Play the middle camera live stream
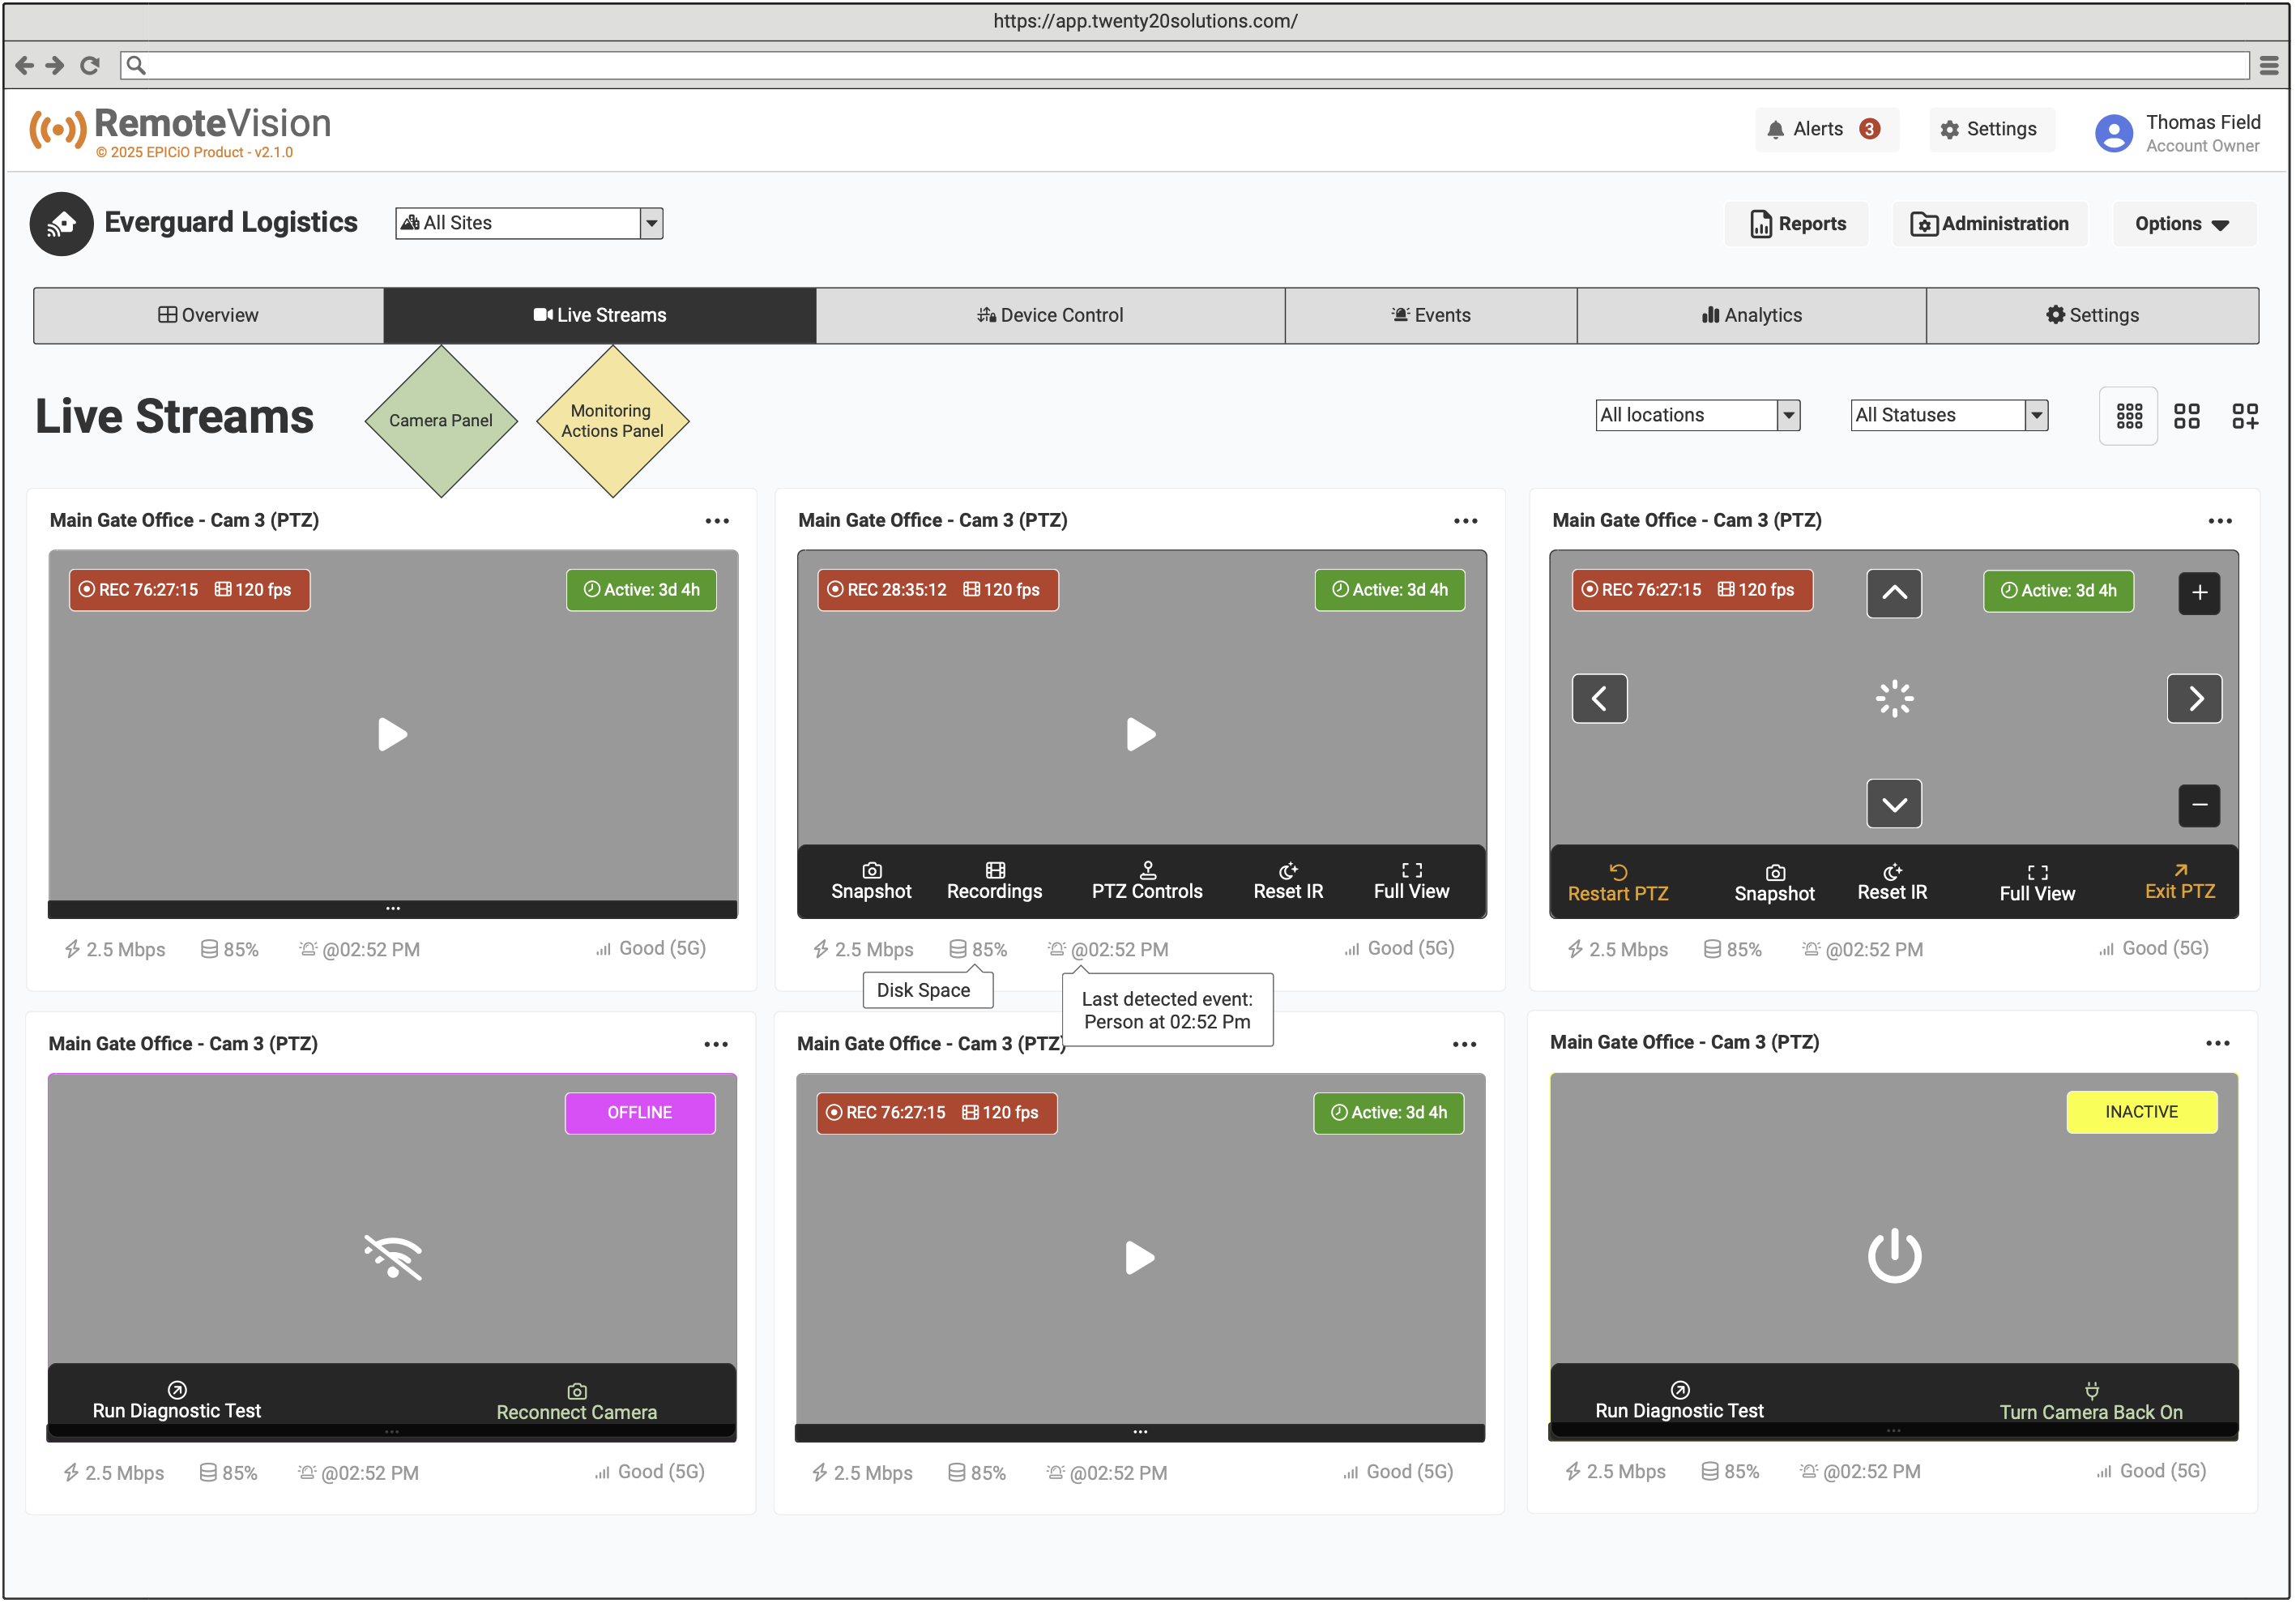This screenshot has width=2296, height=1603. [1140, 735]
